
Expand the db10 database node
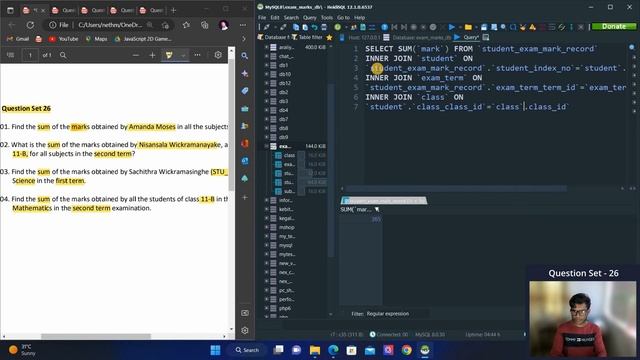267,74
